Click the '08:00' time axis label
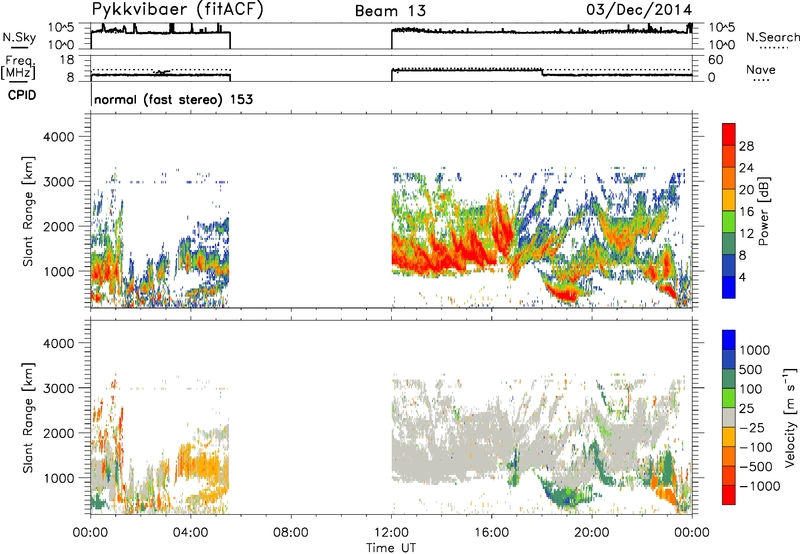 click(x=291, y=533)
